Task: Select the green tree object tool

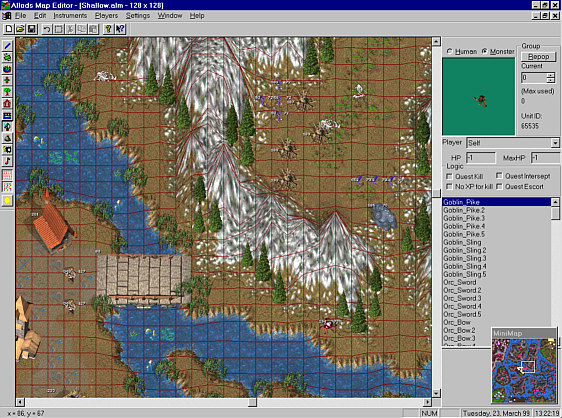Action: [7, 92]
